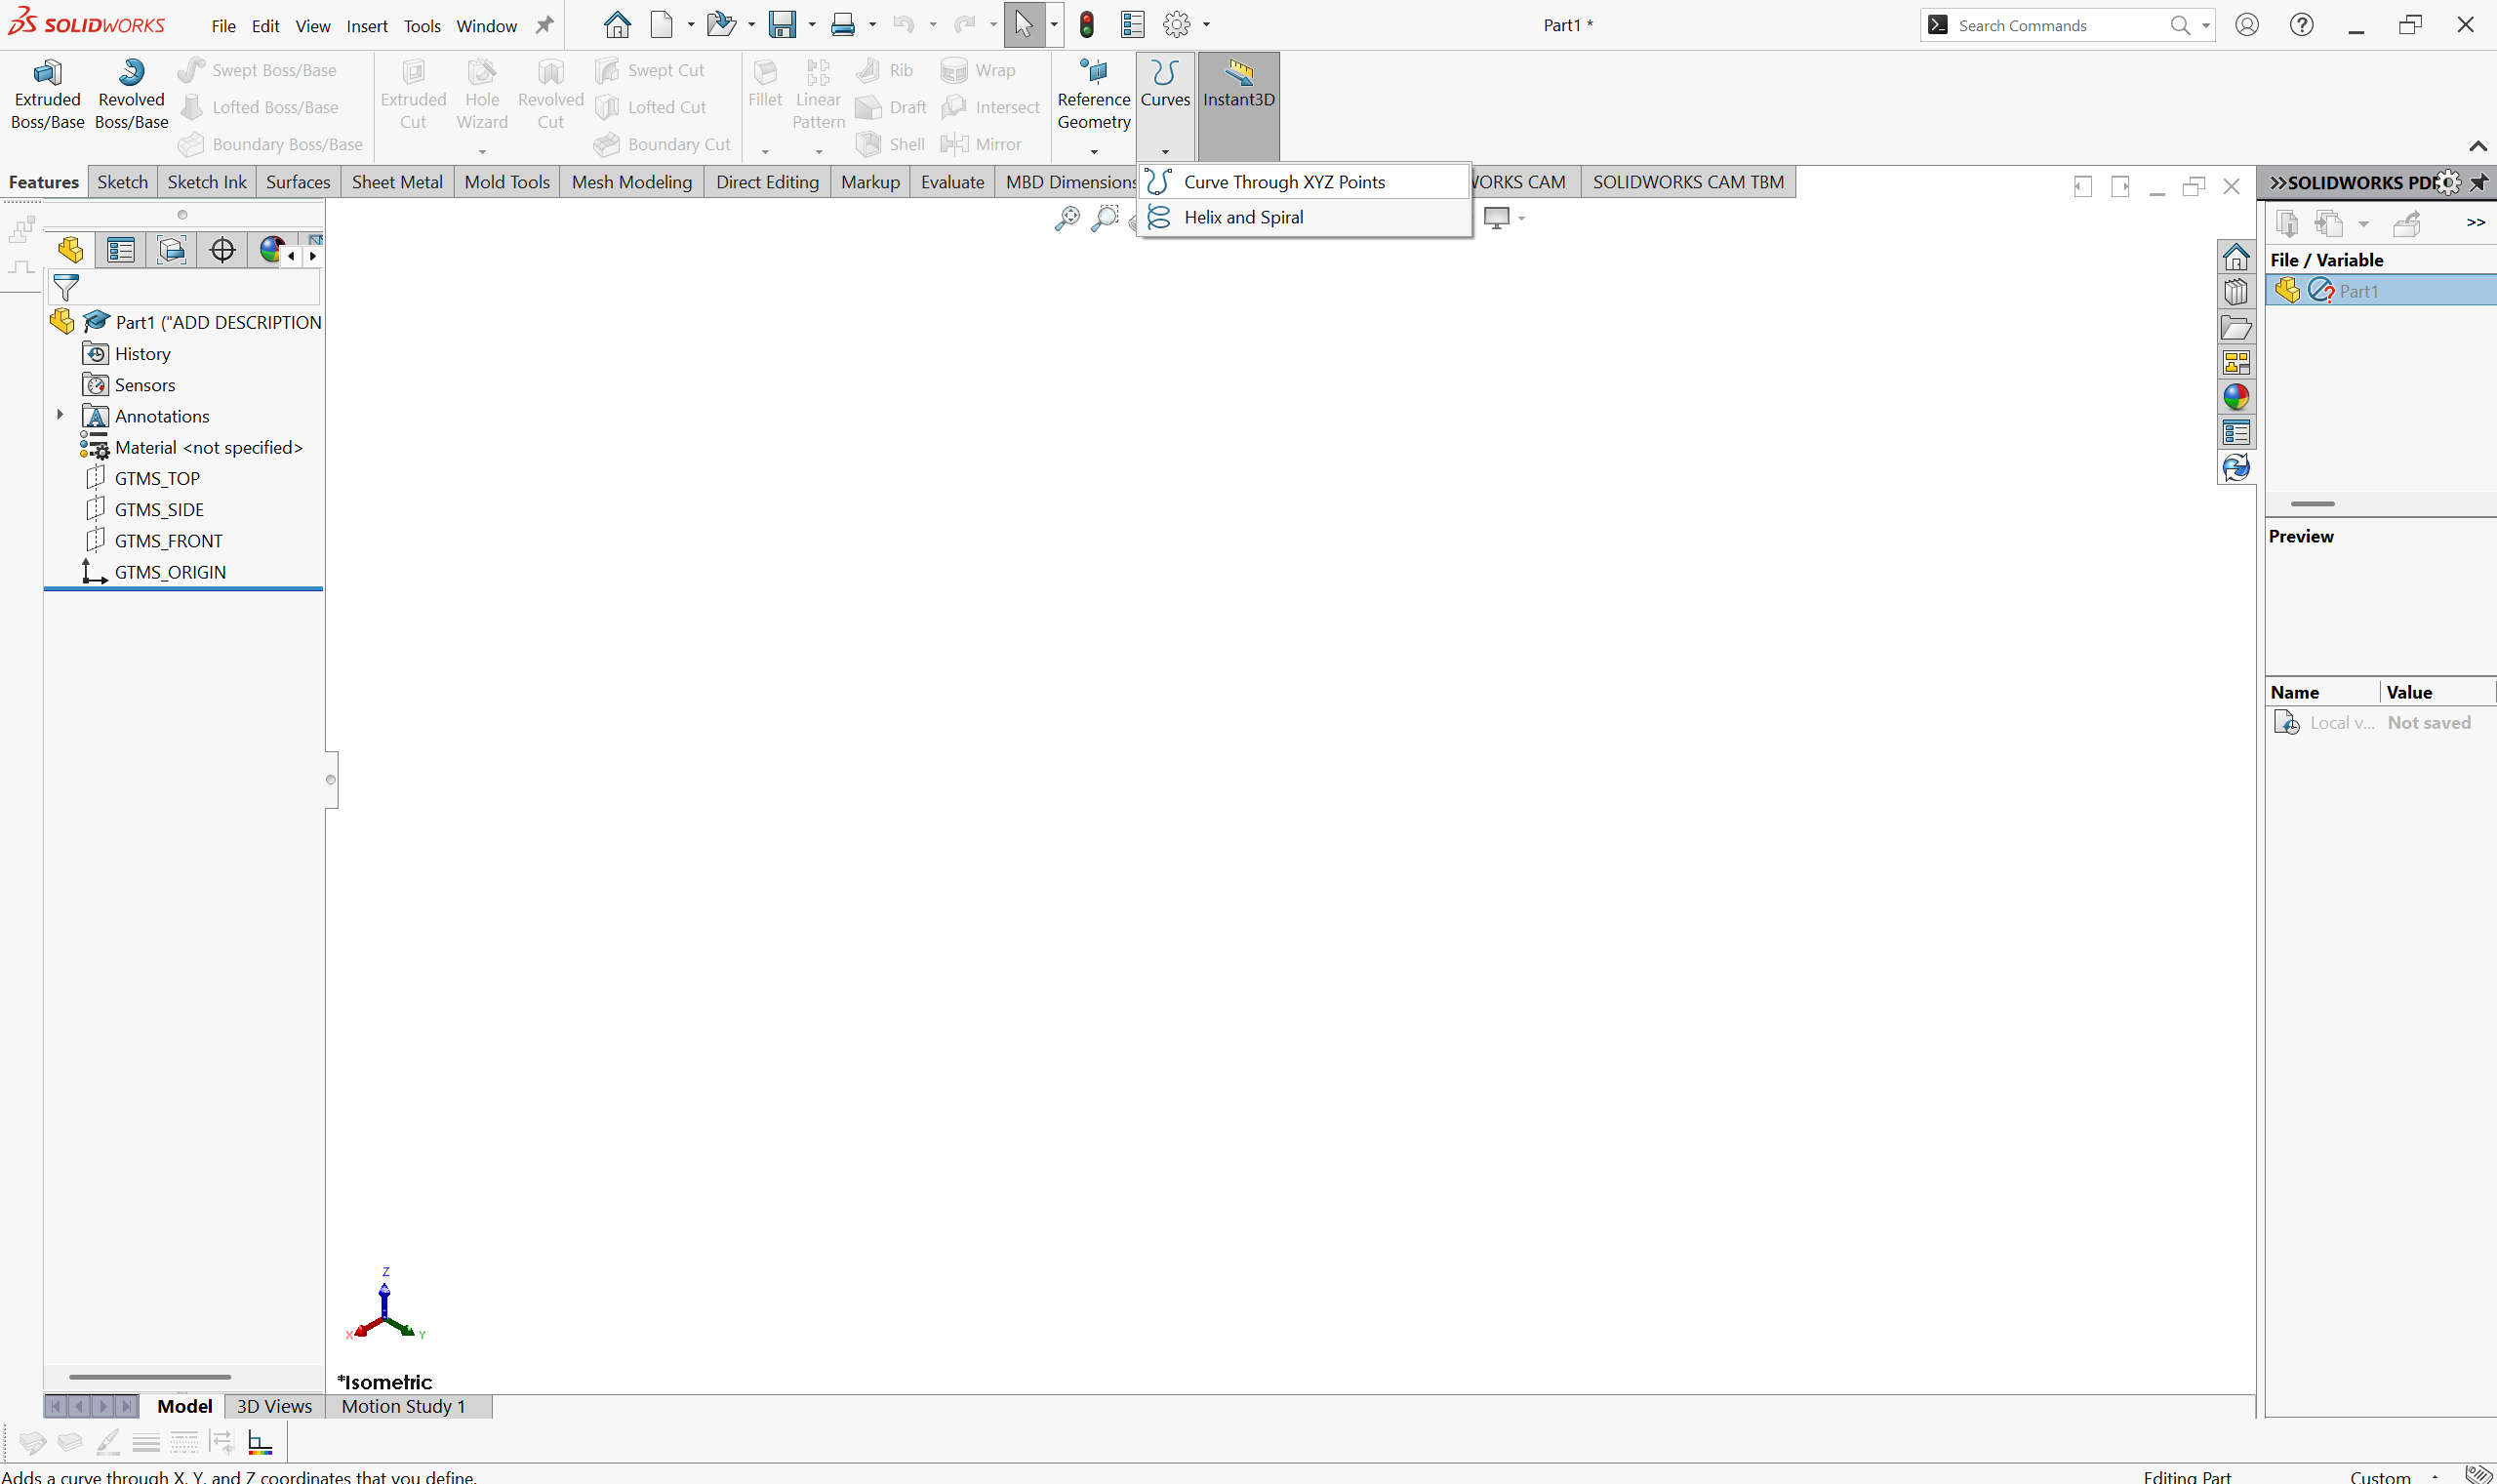
Task: Switch to the Sheet Metal tab
Action: (396, 182)
